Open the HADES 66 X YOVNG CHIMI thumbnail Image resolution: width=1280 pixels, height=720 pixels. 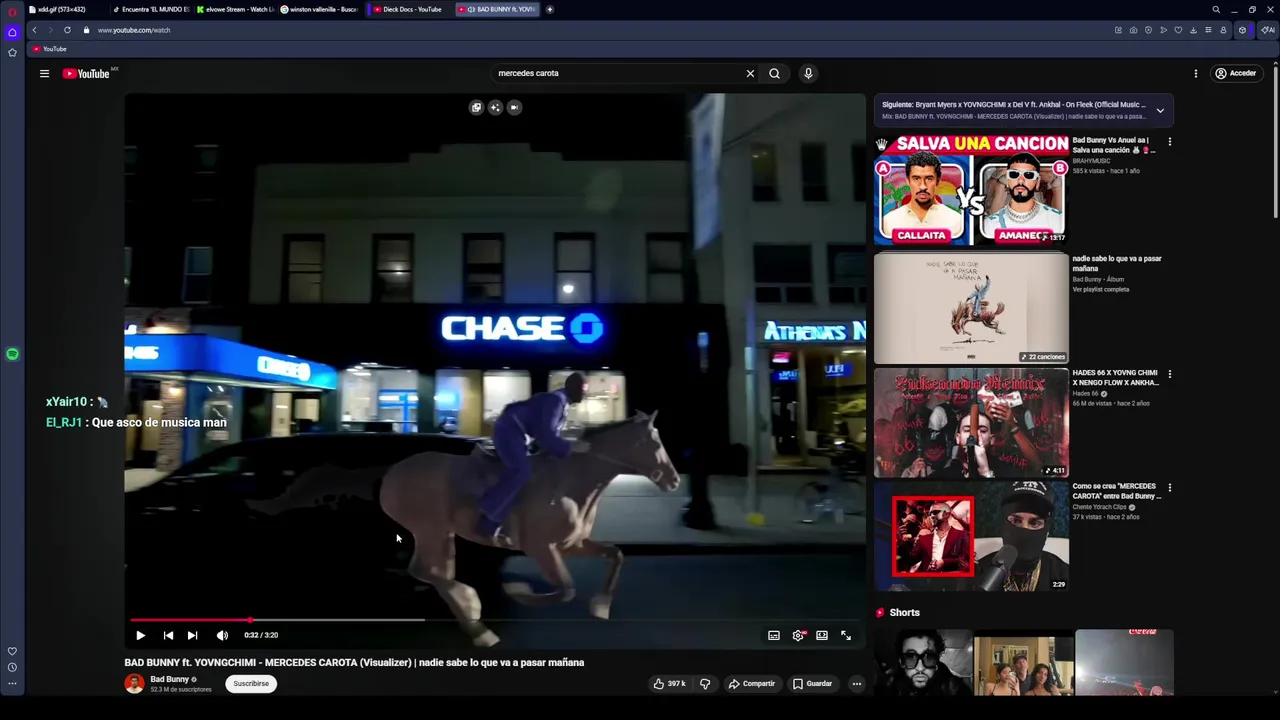coord(971,422)
